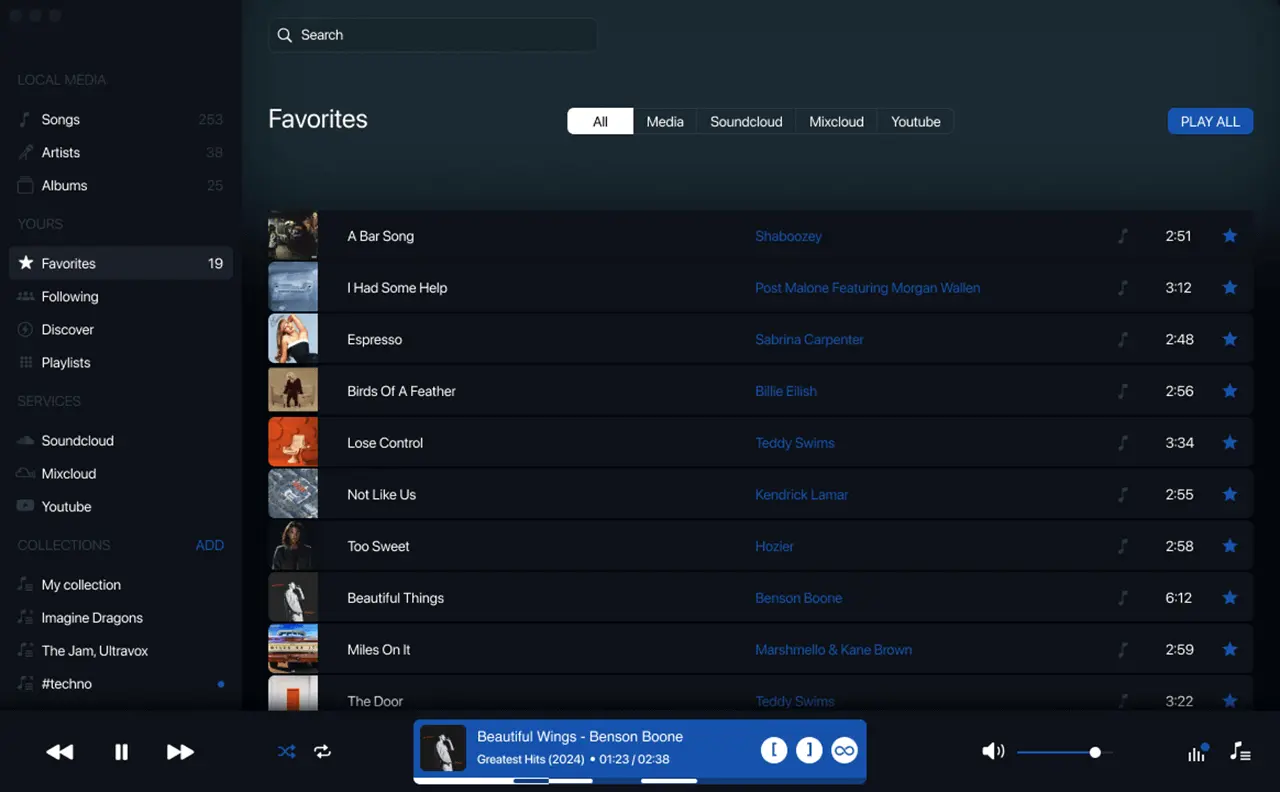The width and height of the screenshot is (1280, 792).
Task: Open Mixcloud service in sidebar
Action: click(x=121, y=473)
